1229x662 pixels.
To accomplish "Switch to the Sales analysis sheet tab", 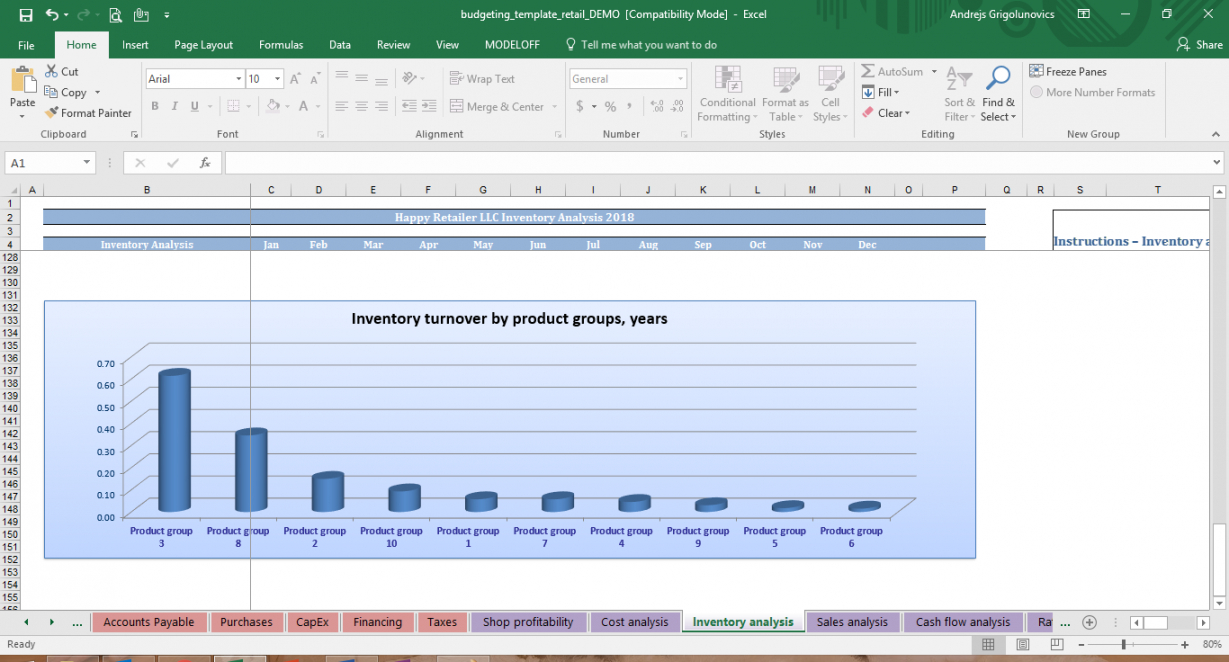I will tap(852, 622).
